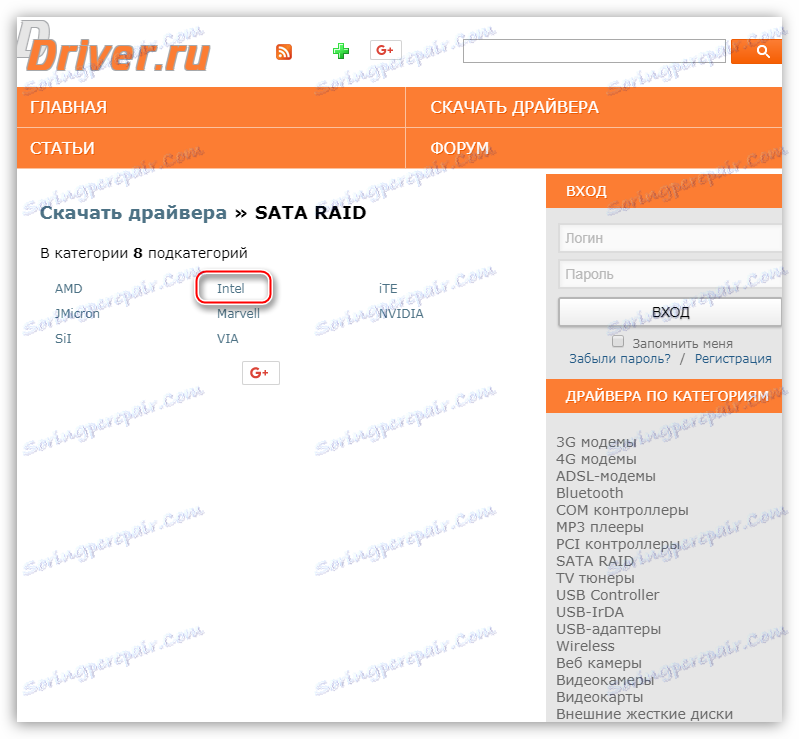Open the ФОРУМ menu item
799x739 pixels.
tap(460, 148)
